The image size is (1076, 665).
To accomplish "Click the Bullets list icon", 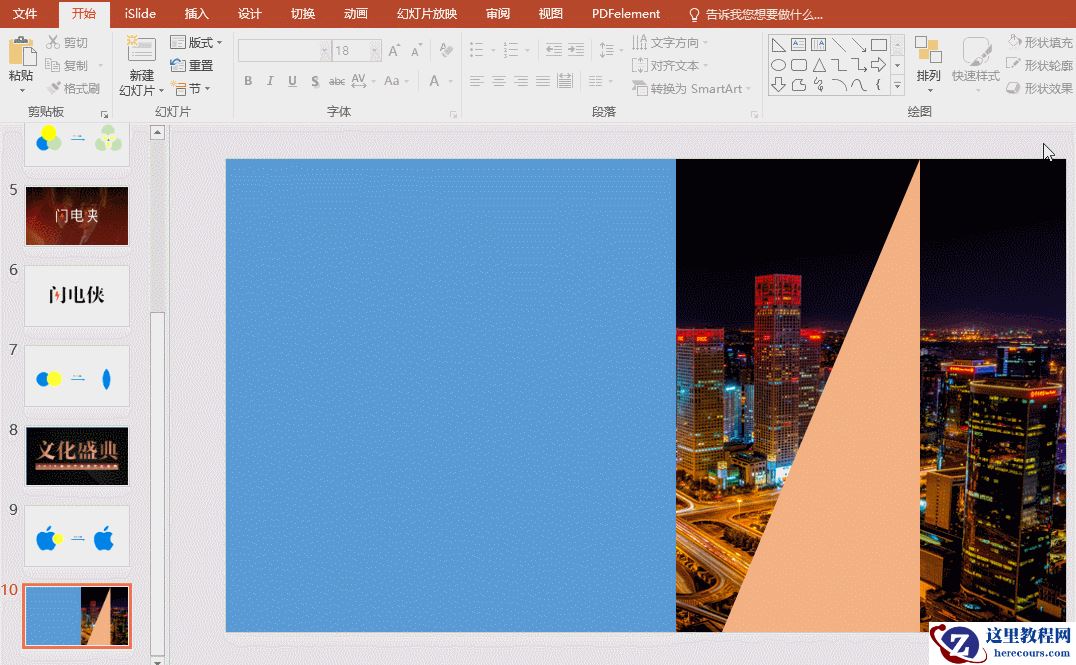I will click(476, 49).
